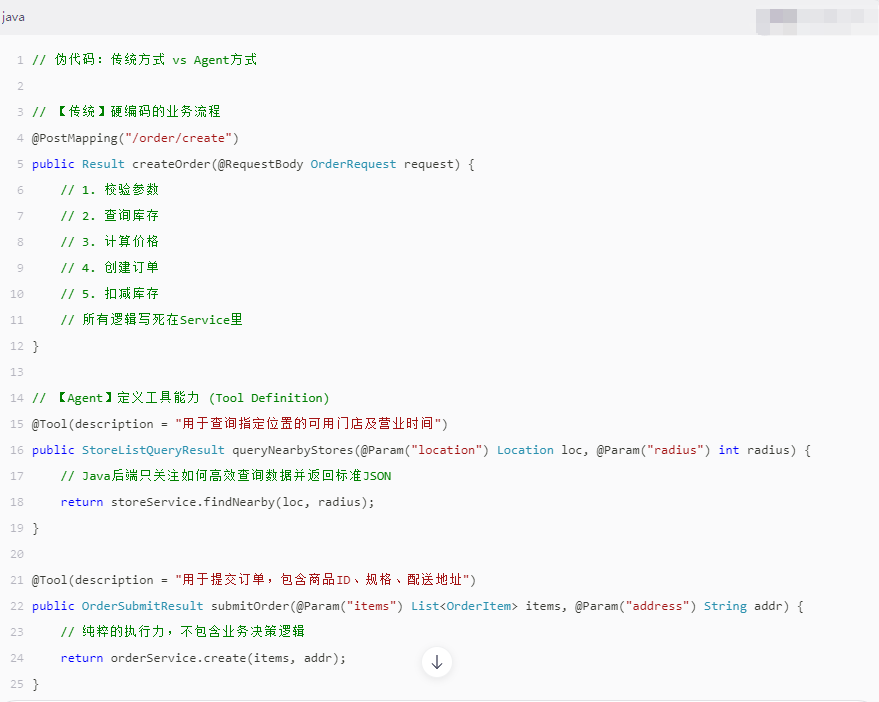Click the comment "// 2. 查询库存"
The height and width of the screenshot is (702, 879).
click(x=110, y=216)
